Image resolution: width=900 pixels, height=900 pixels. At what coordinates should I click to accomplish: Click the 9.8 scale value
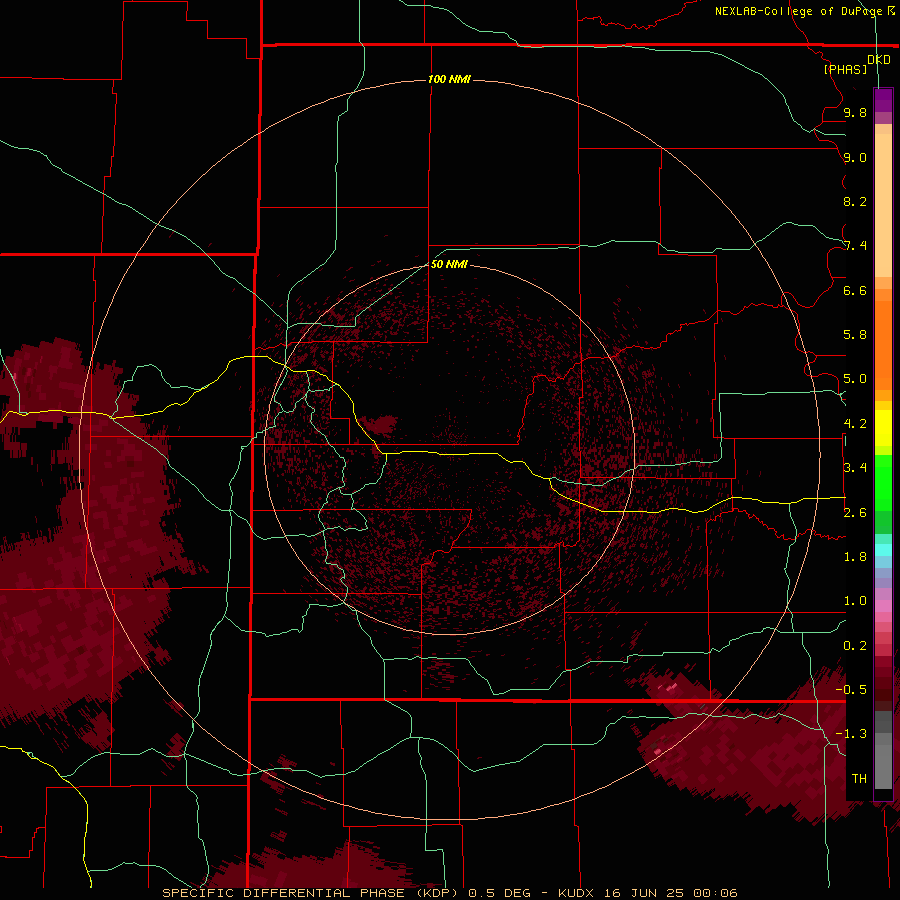pos(855,112)
